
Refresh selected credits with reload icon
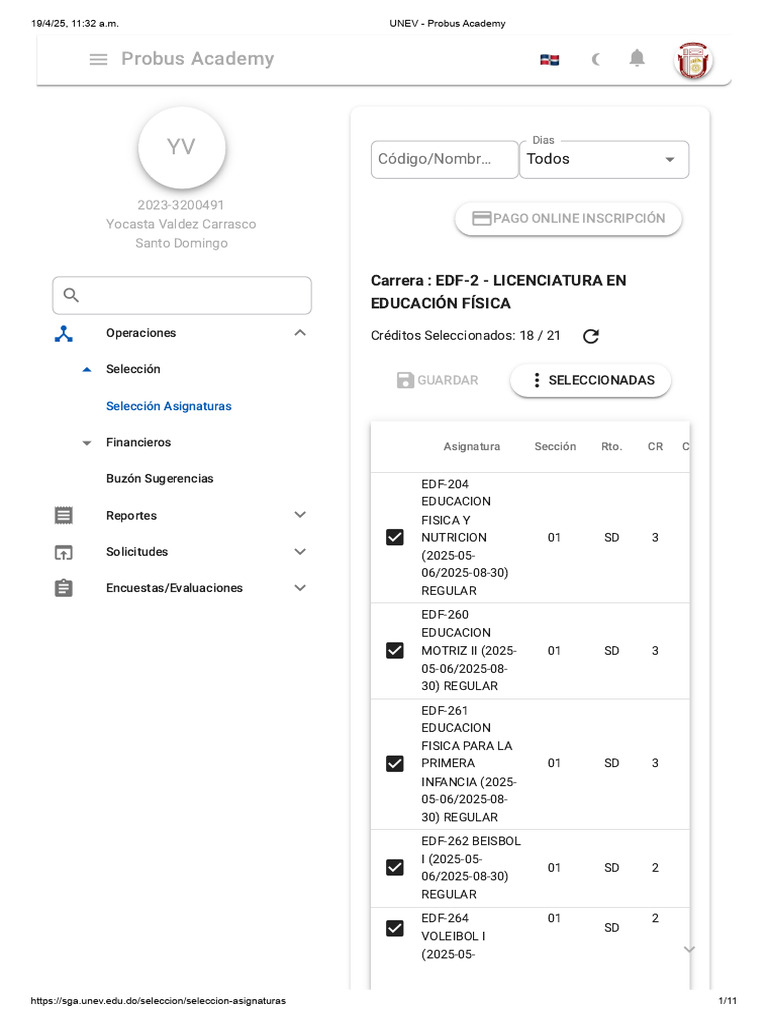pos(591,336)
